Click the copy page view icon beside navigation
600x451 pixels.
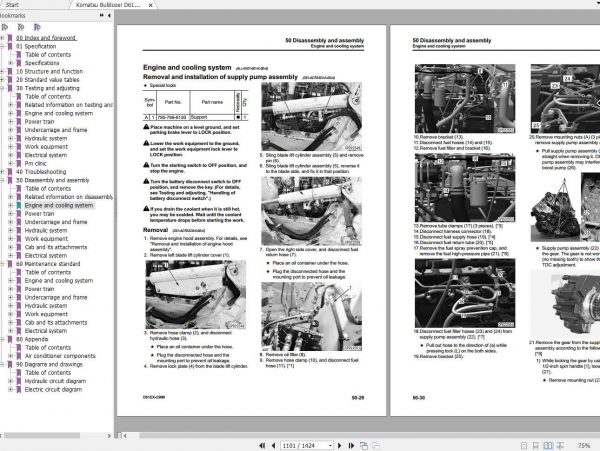coord(364,446)
